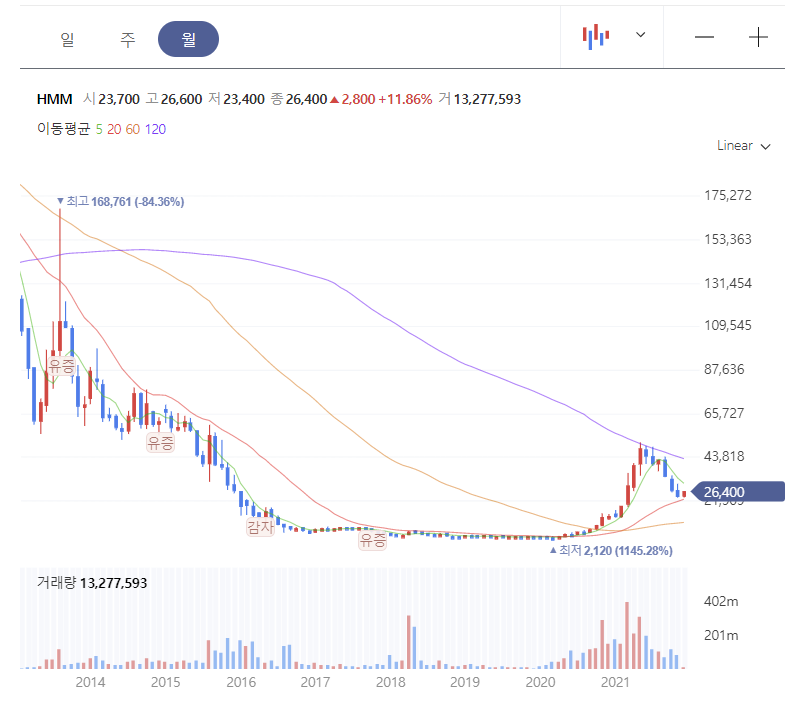Click the tall red 2018 volume bar
Screen dimensions: 796x711
pyautogui.click(x=409, y=642)
